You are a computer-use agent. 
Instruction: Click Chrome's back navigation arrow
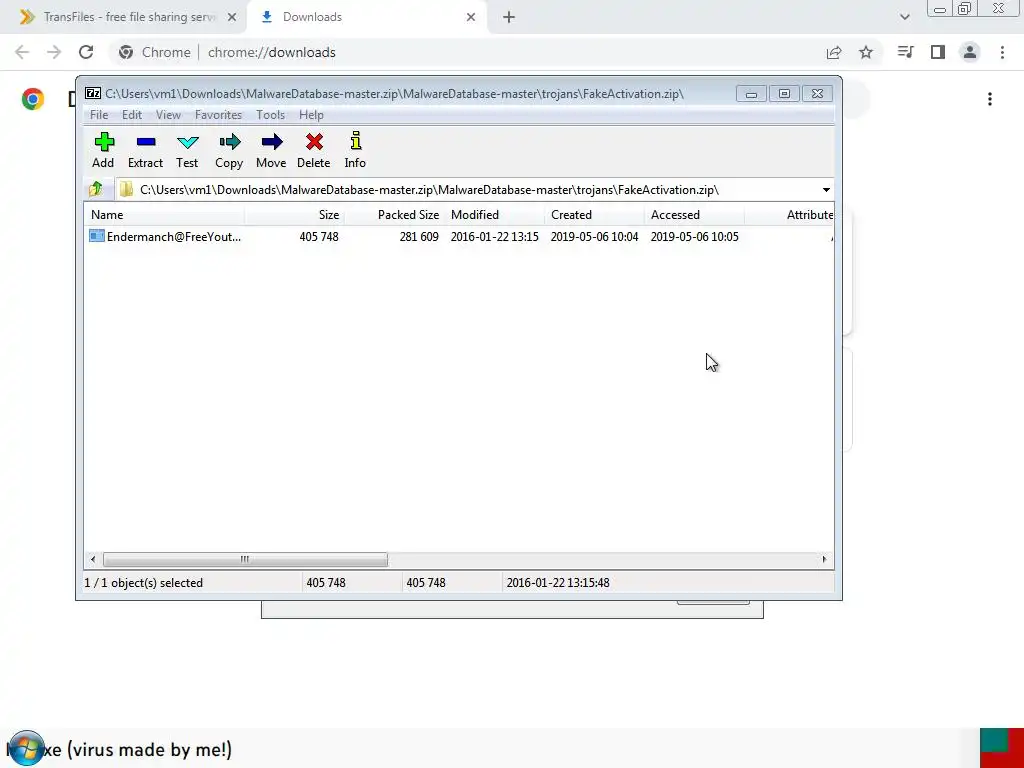point(22,52)
